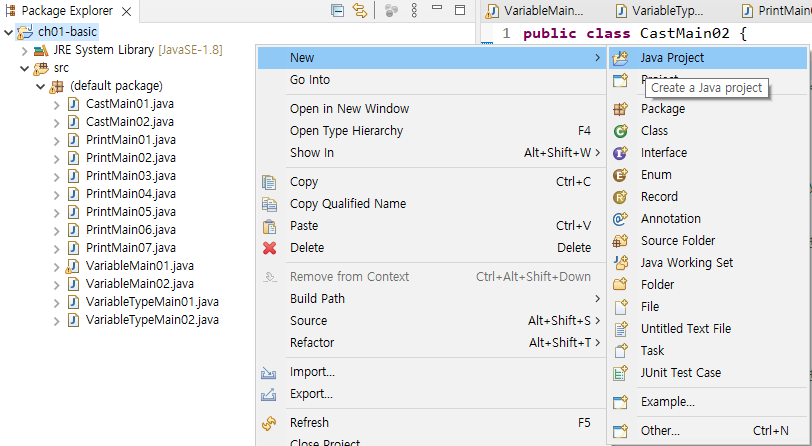This screenshot has height=446, width=812.
Task: Expand VariableMain01.java tree arrow
Action: (x=56, y=267)
